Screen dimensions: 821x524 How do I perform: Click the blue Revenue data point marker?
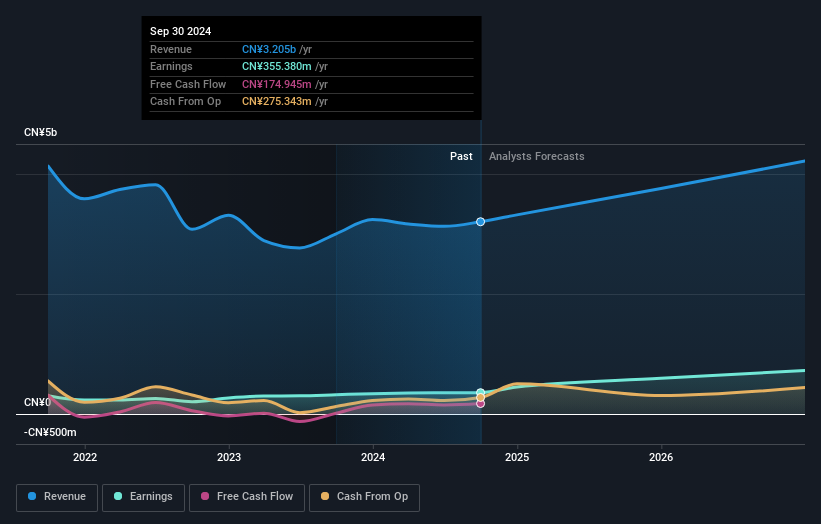coord(480,222)
